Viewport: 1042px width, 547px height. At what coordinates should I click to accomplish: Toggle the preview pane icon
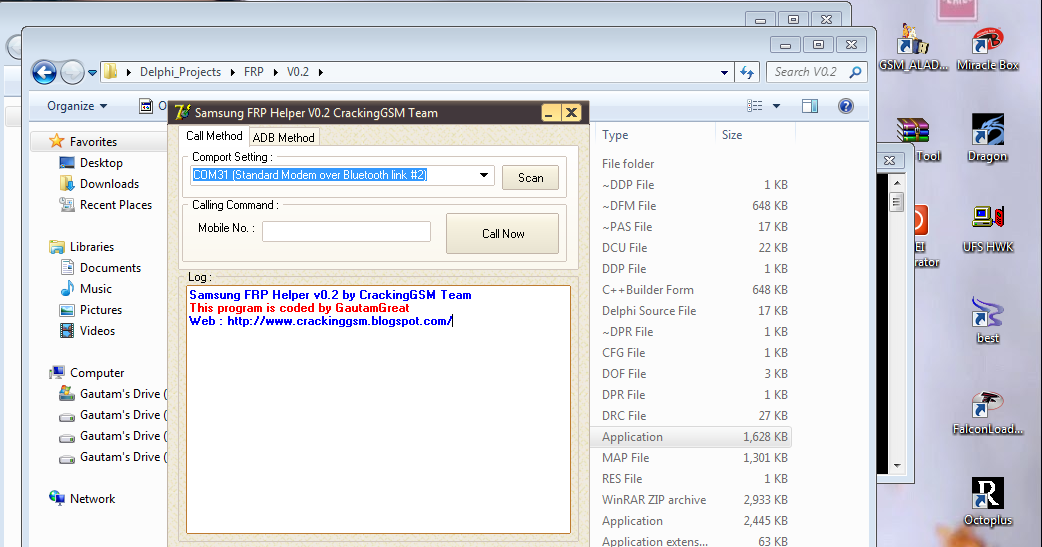tap(809, 106)
